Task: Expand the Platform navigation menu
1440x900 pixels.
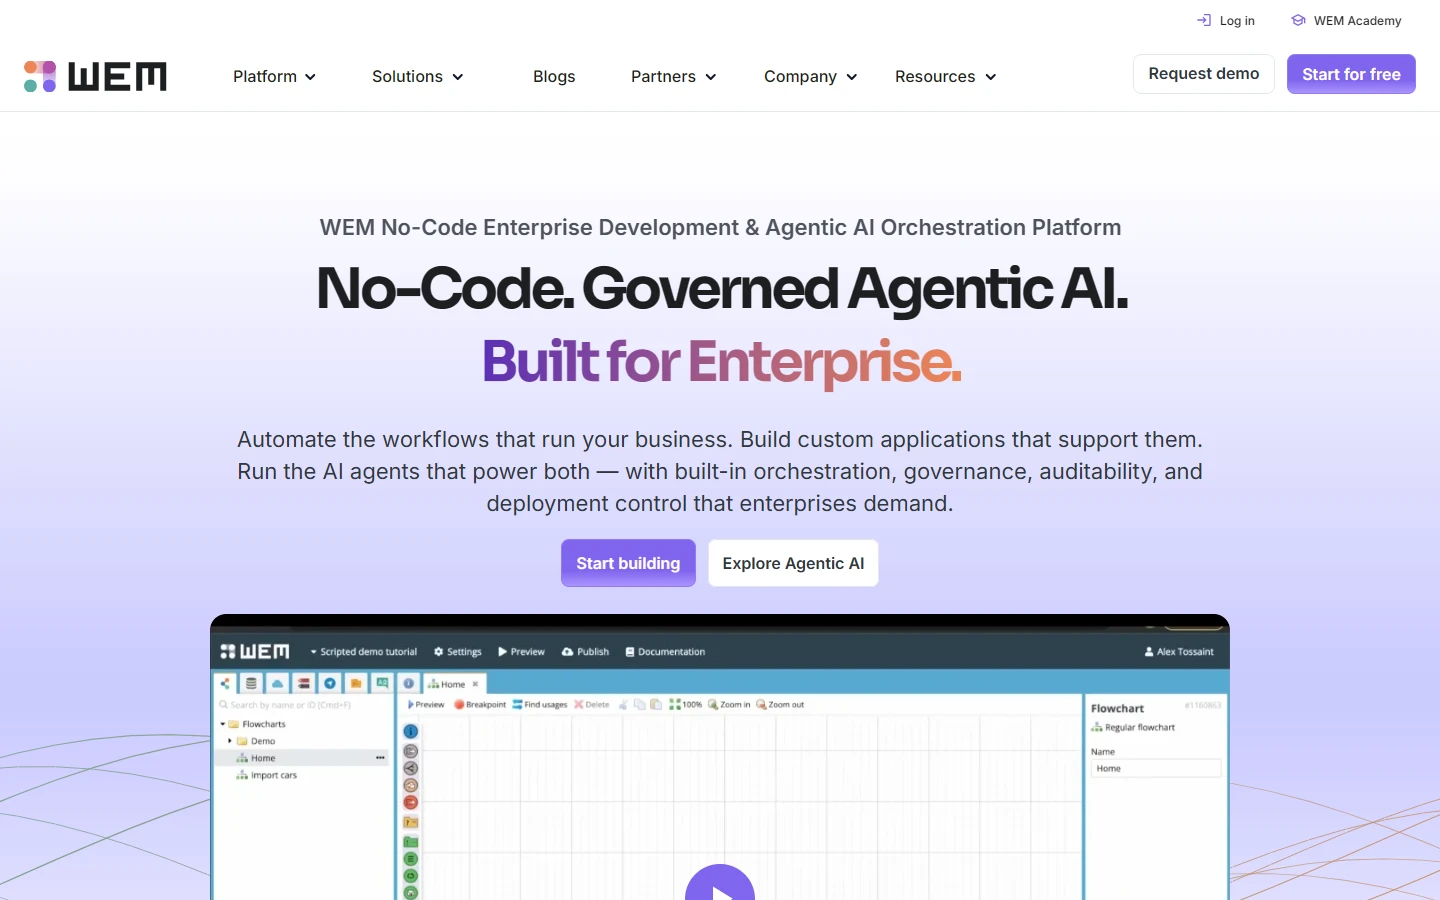Action: tap(274, 76)
